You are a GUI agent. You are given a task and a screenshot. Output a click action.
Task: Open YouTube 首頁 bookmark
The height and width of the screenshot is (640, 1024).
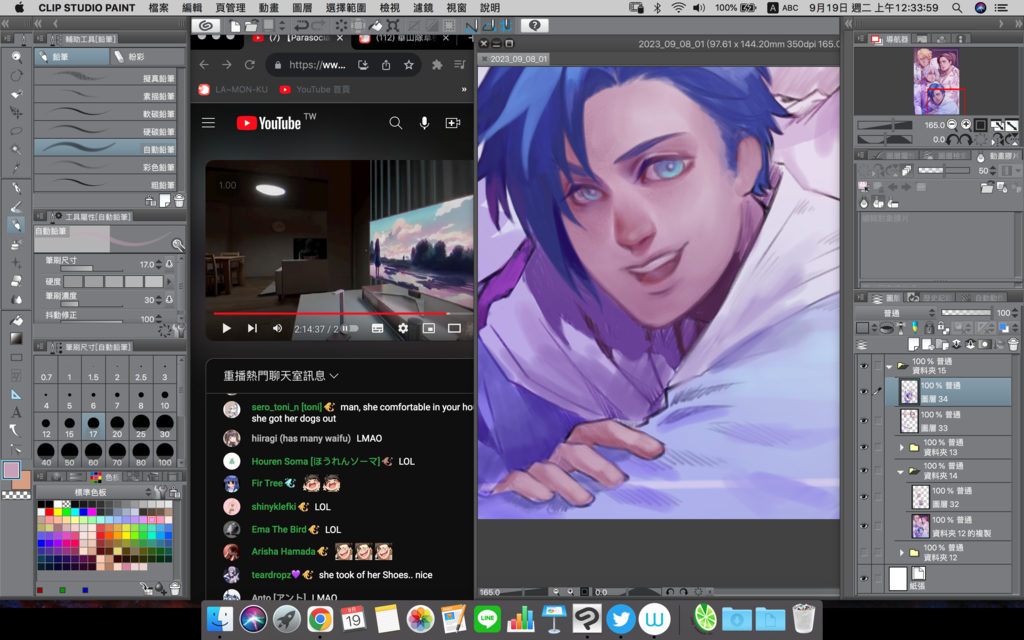pyautogui.click(x=315, y=89)
